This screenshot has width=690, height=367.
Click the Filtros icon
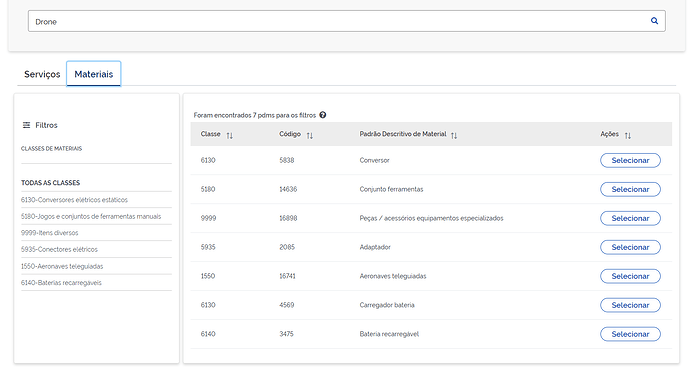[x=26, y=125]
